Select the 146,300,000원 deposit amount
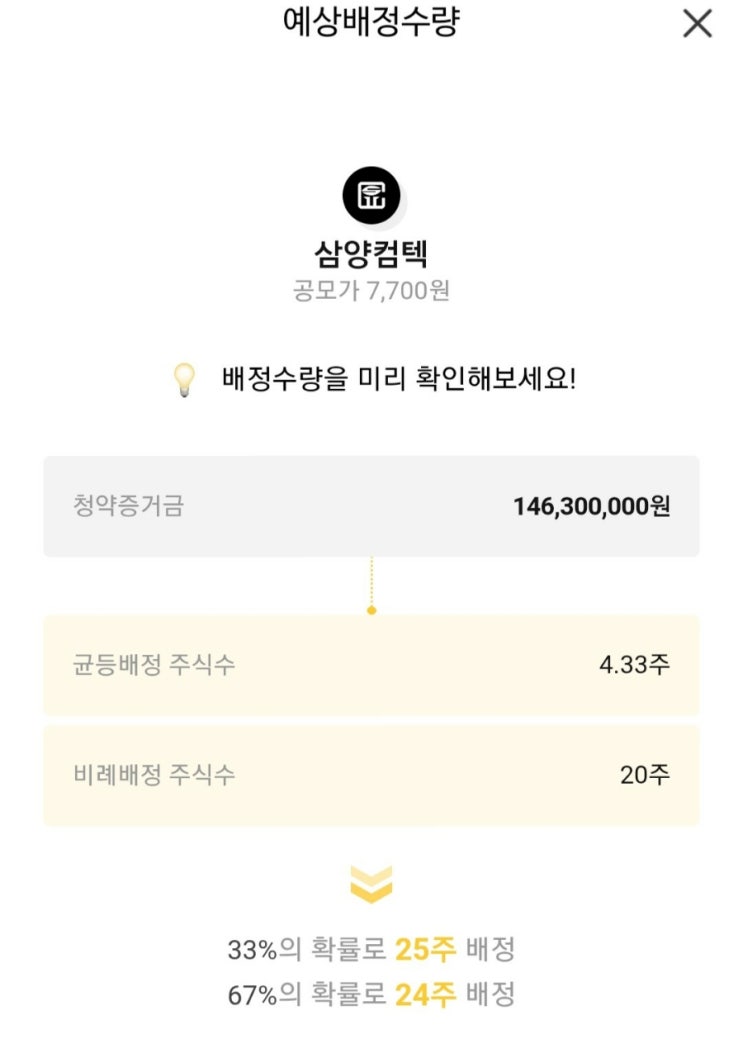 click(591, 506)
